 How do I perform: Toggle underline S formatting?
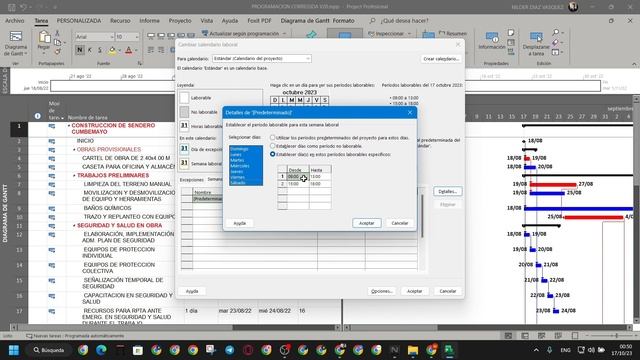click(100, 50)
